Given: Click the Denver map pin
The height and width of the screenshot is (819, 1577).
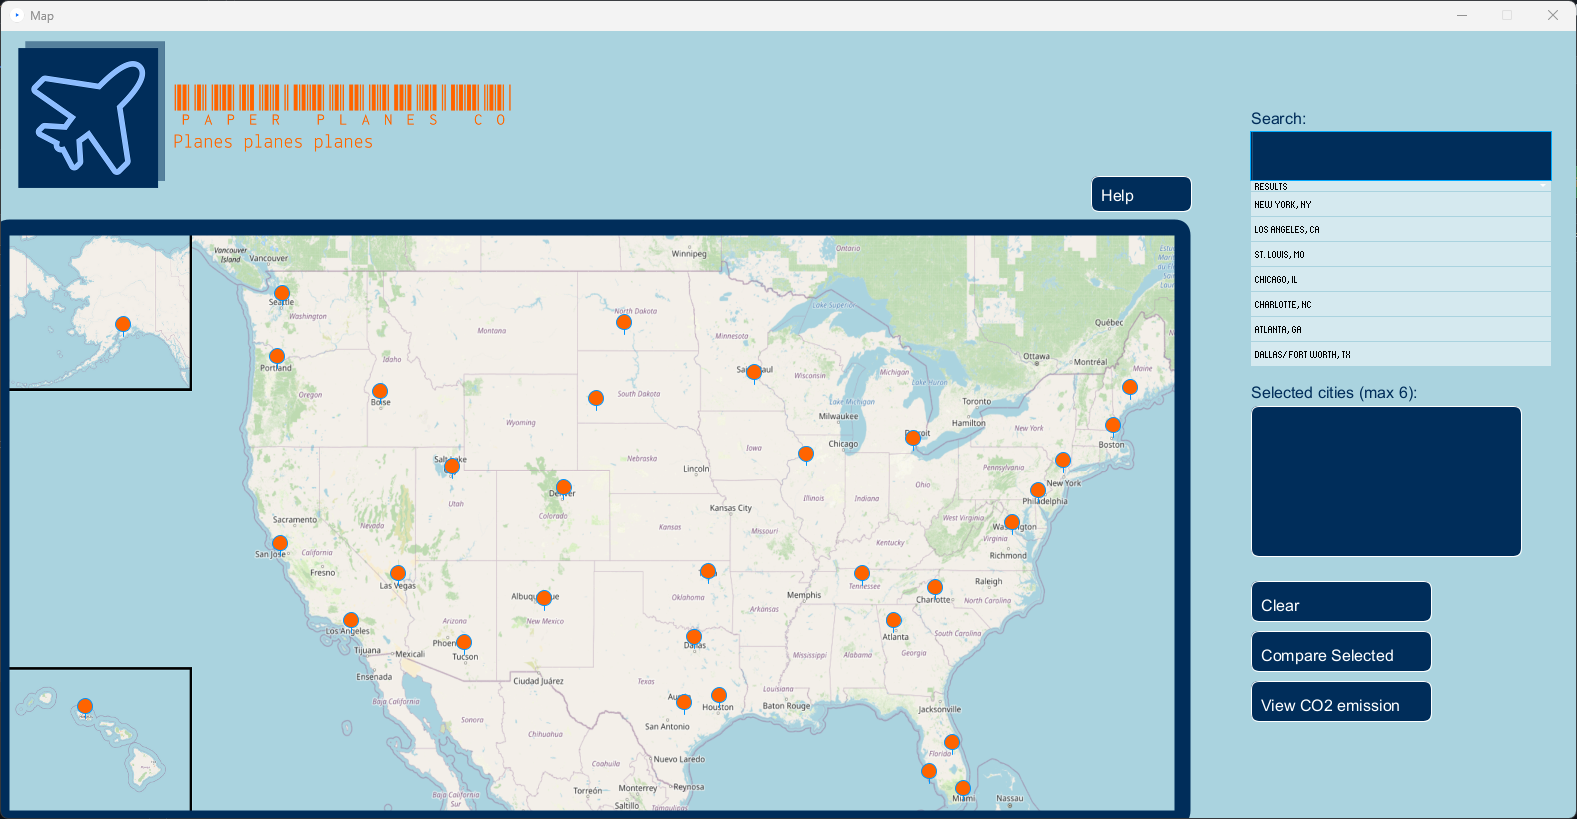Looking at the screenshot, I should point(564,487).
